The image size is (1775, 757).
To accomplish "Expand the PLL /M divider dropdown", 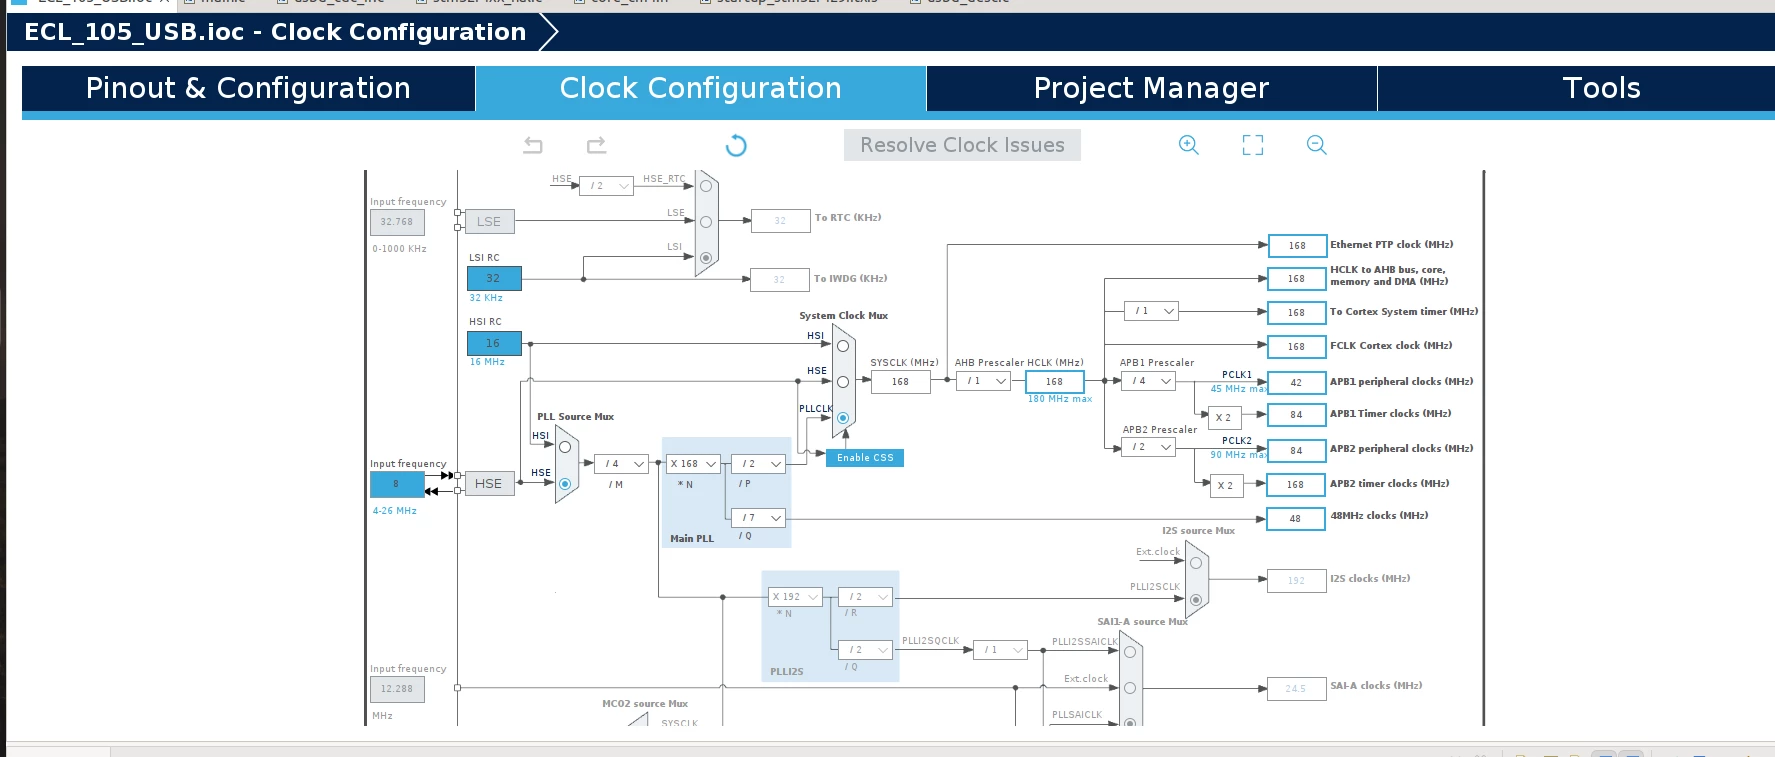I will (622, 464).
